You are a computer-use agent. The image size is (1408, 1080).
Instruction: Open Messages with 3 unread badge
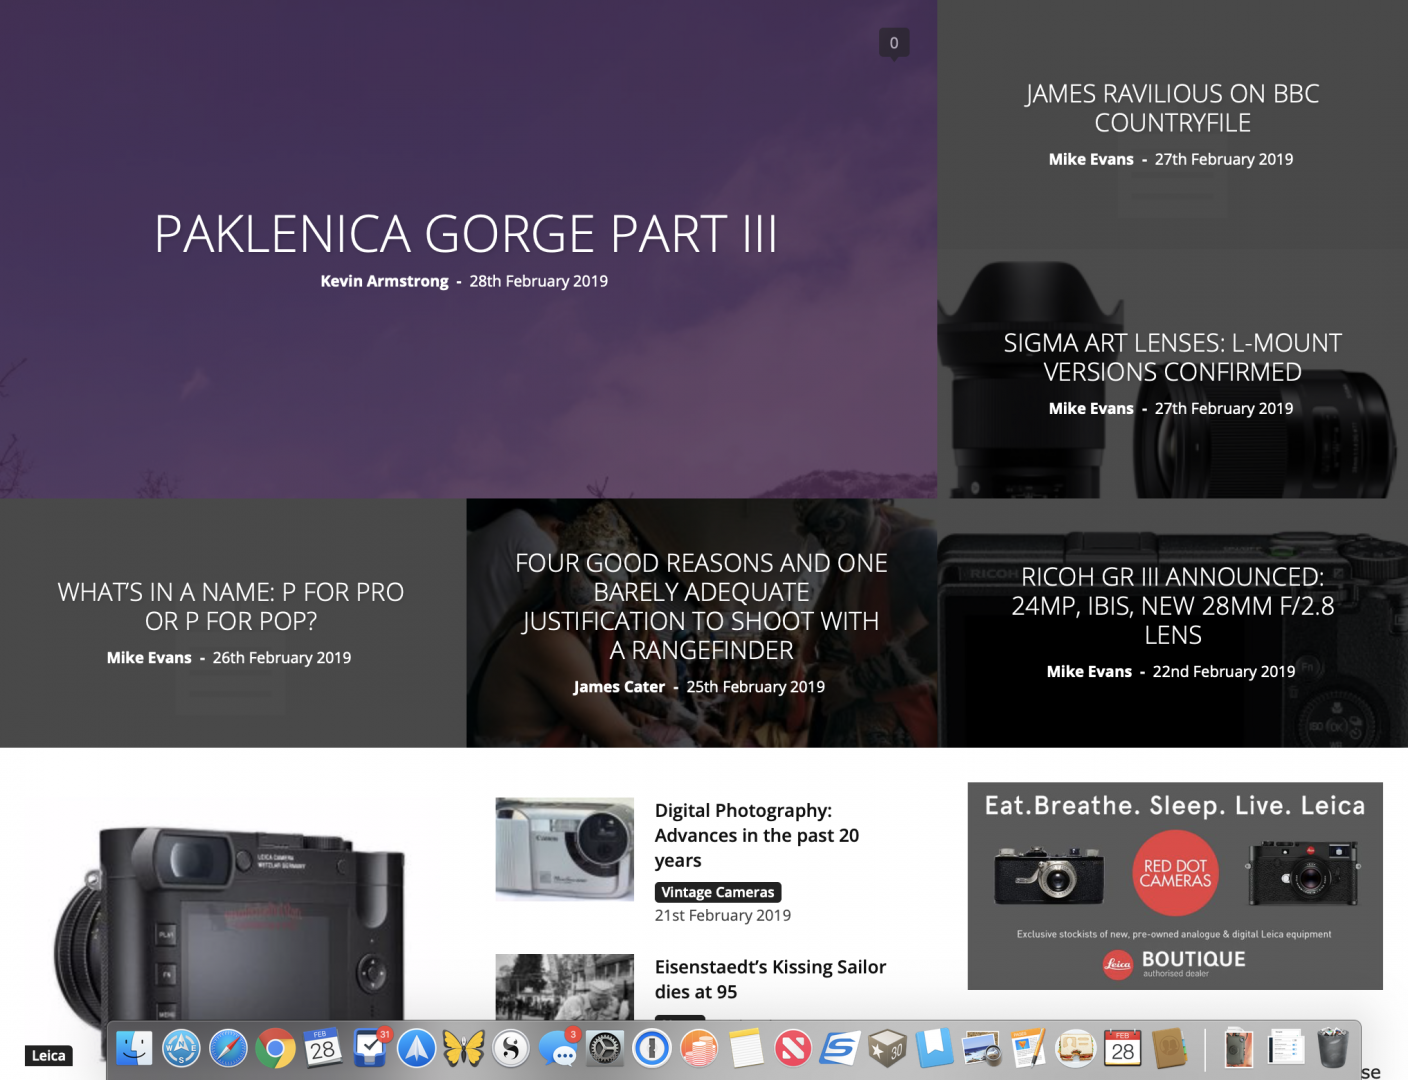pos(558,1048)
